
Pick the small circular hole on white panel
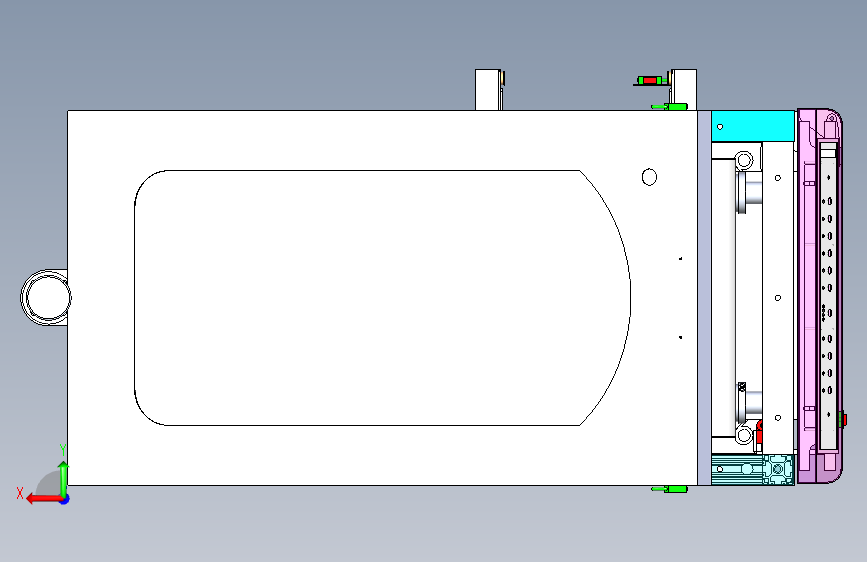click(x=649, y=177)
